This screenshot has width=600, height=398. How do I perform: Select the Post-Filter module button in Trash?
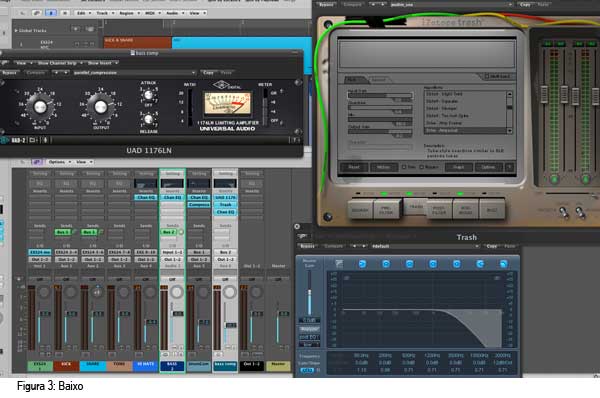pyautogui.click(x=439, y=210)
